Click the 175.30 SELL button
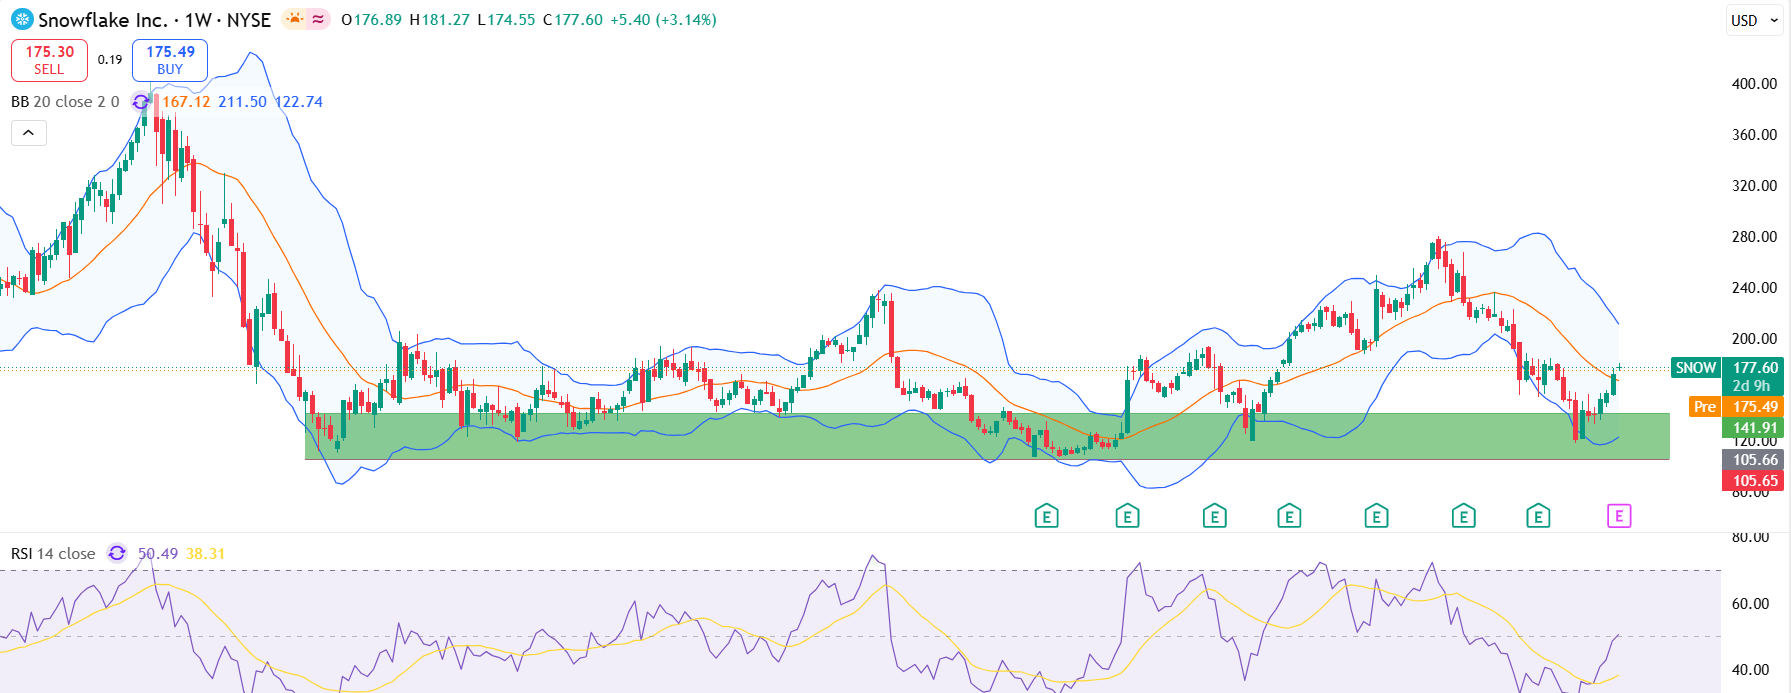1791x693 pixels. pos(49,60)
